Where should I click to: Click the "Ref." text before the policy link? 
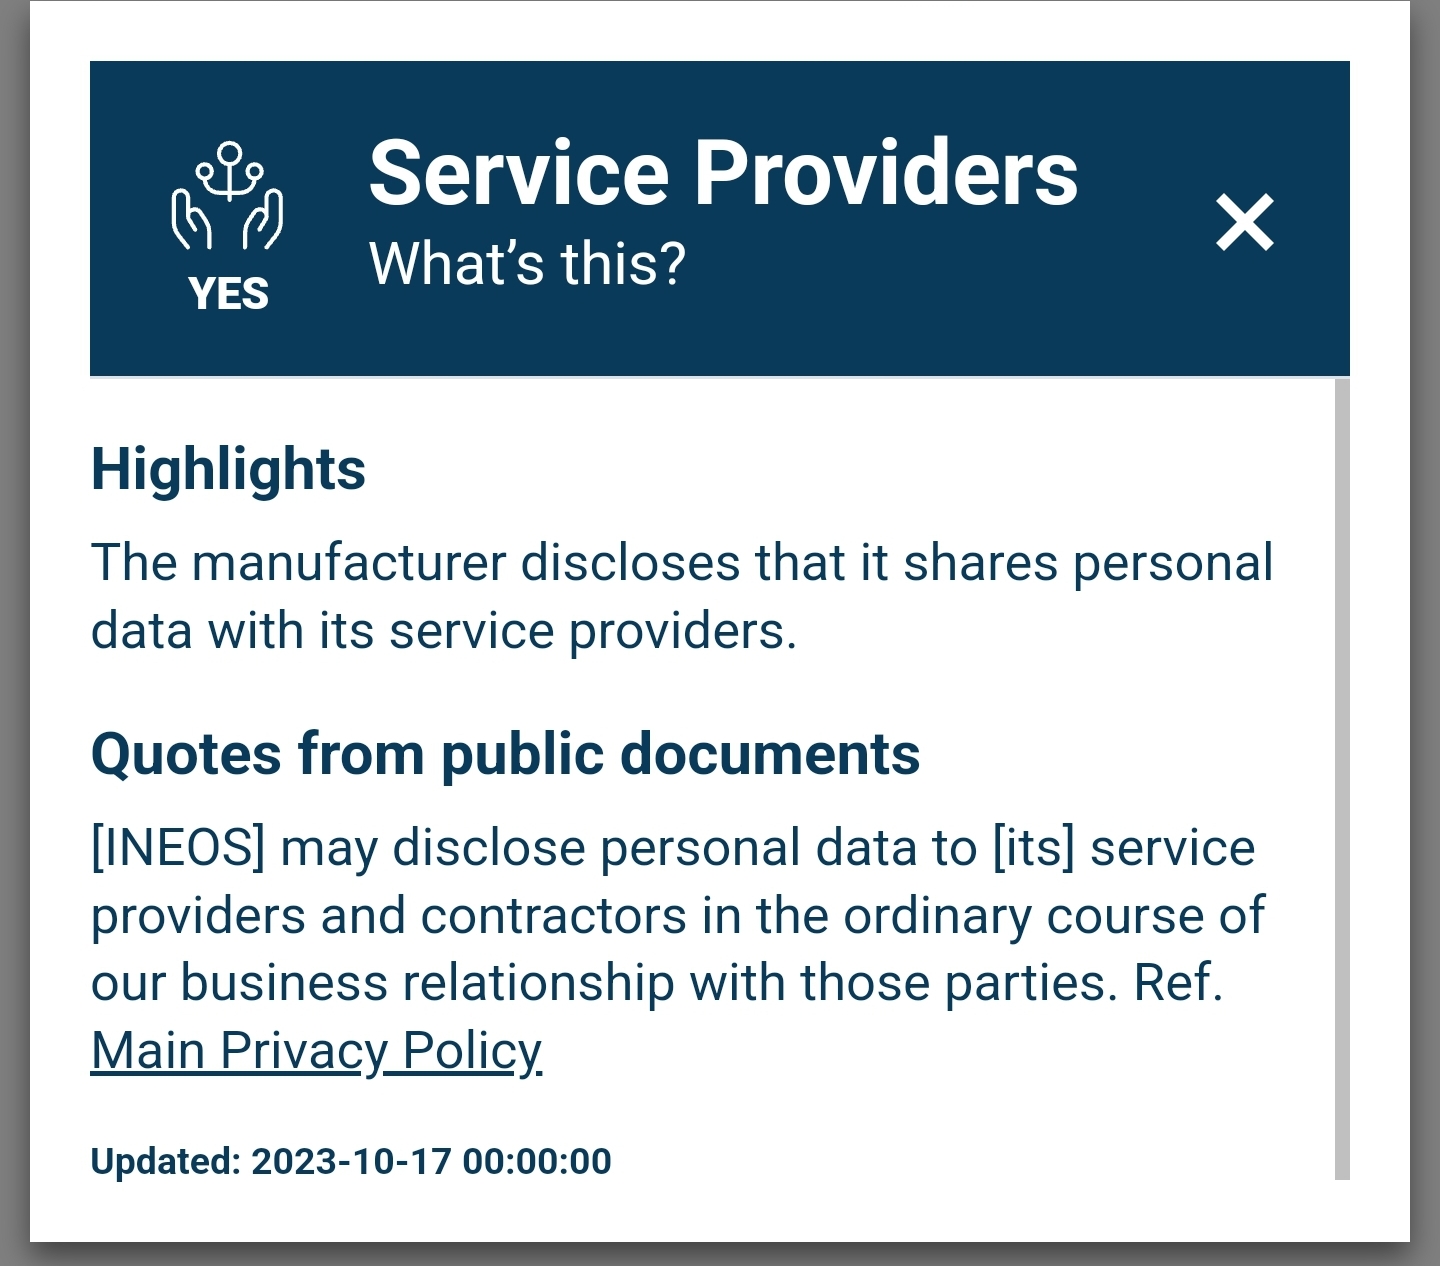tap(1178, 983)
